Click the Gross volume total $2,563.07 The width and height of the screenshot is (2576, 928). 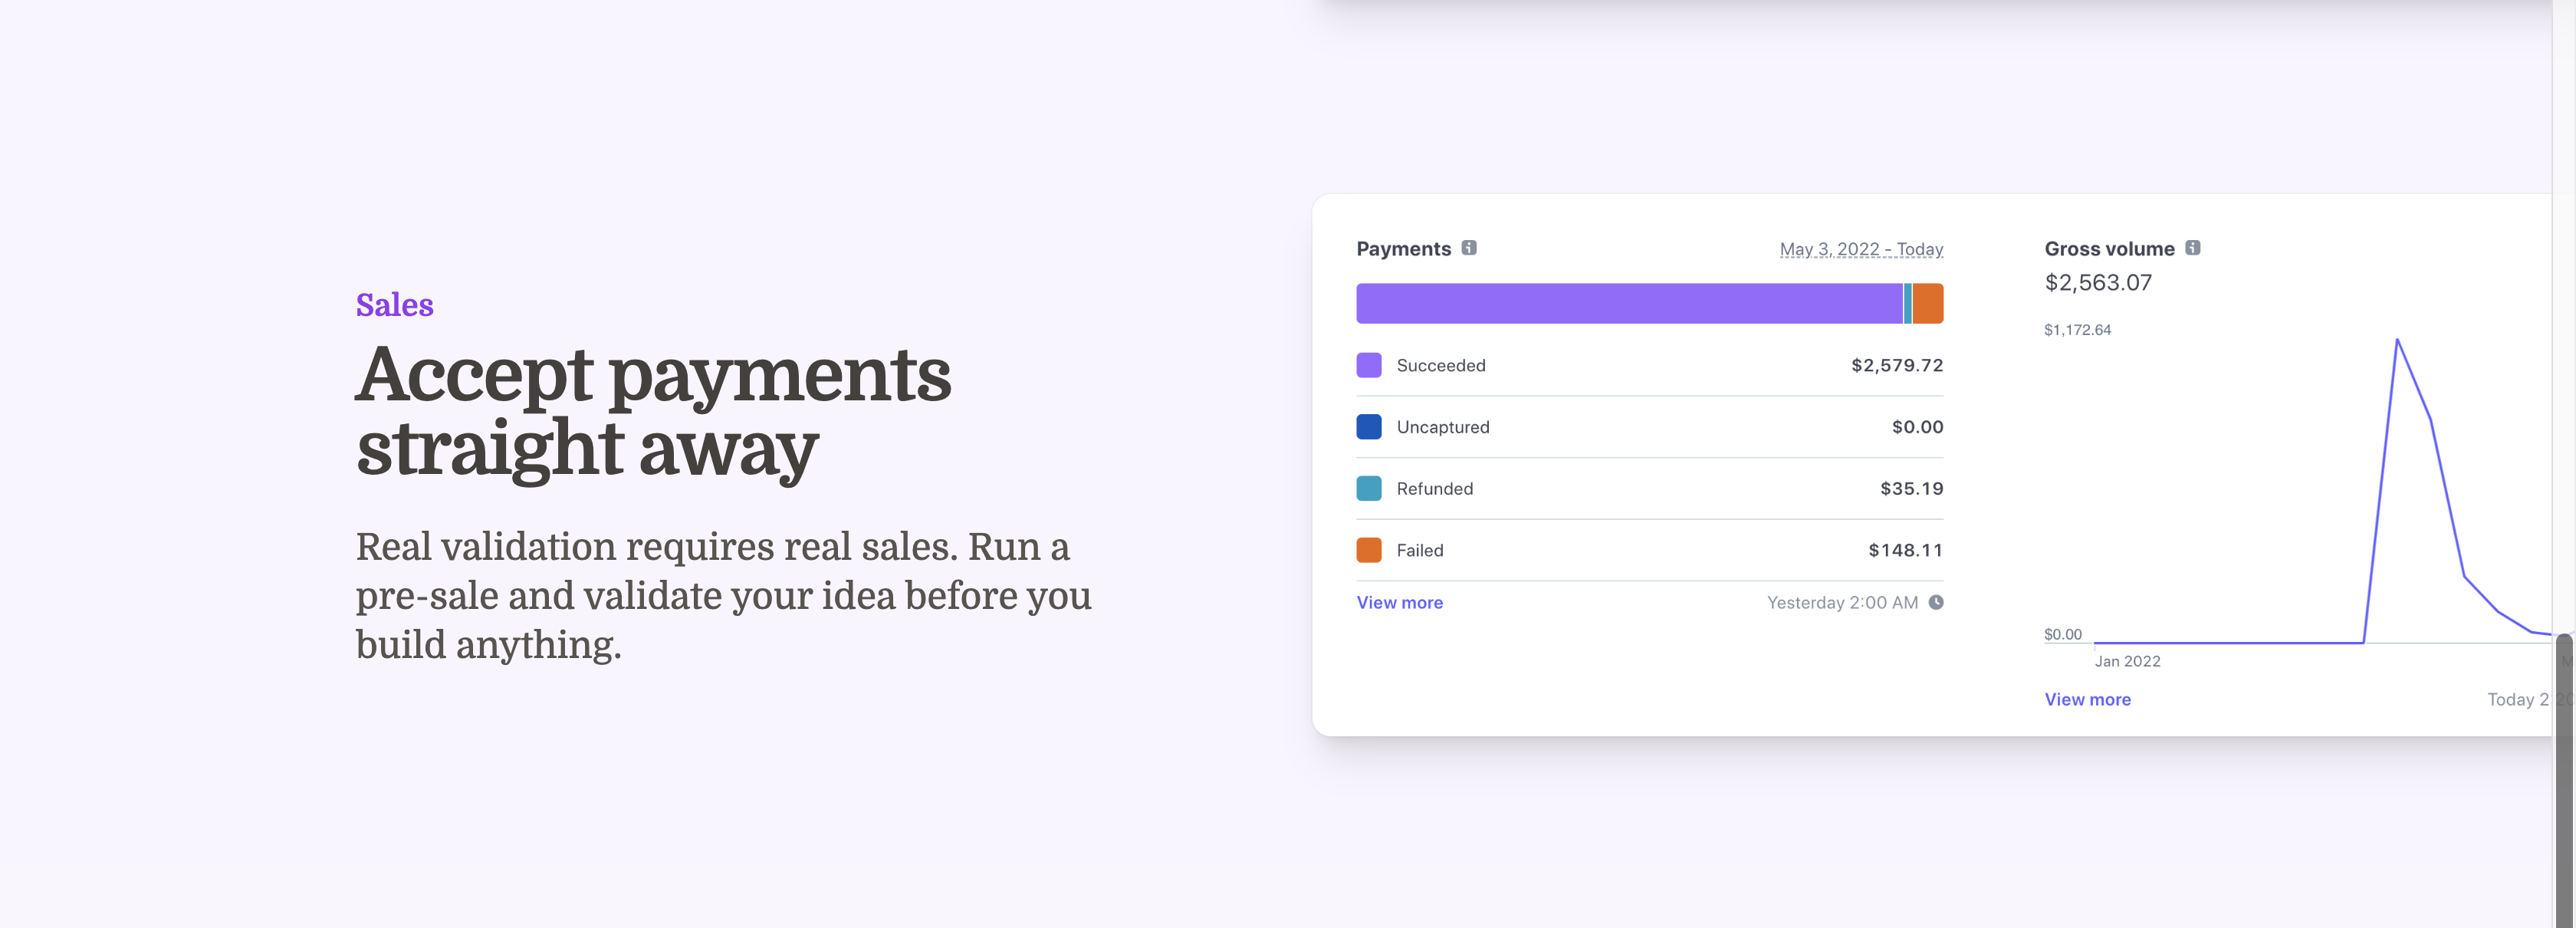(2098, 282)
